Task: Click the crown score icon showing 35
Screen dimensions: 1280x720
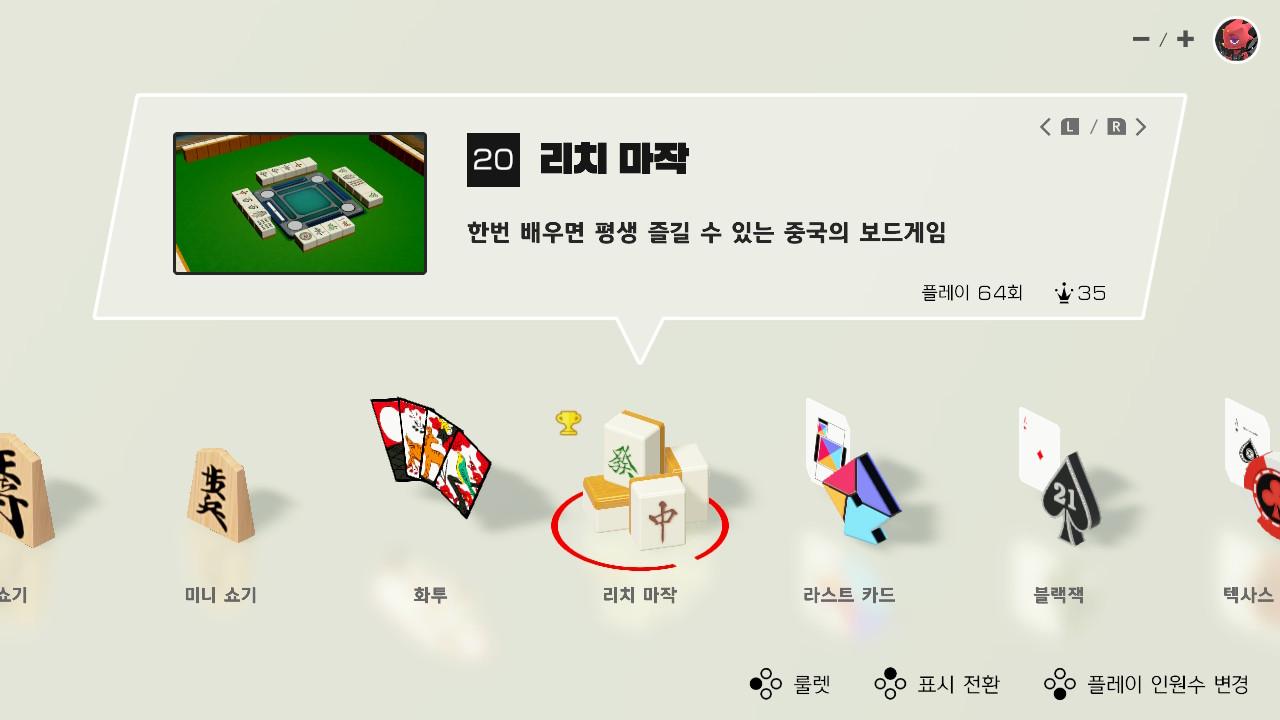Action: coord(1063,293)
